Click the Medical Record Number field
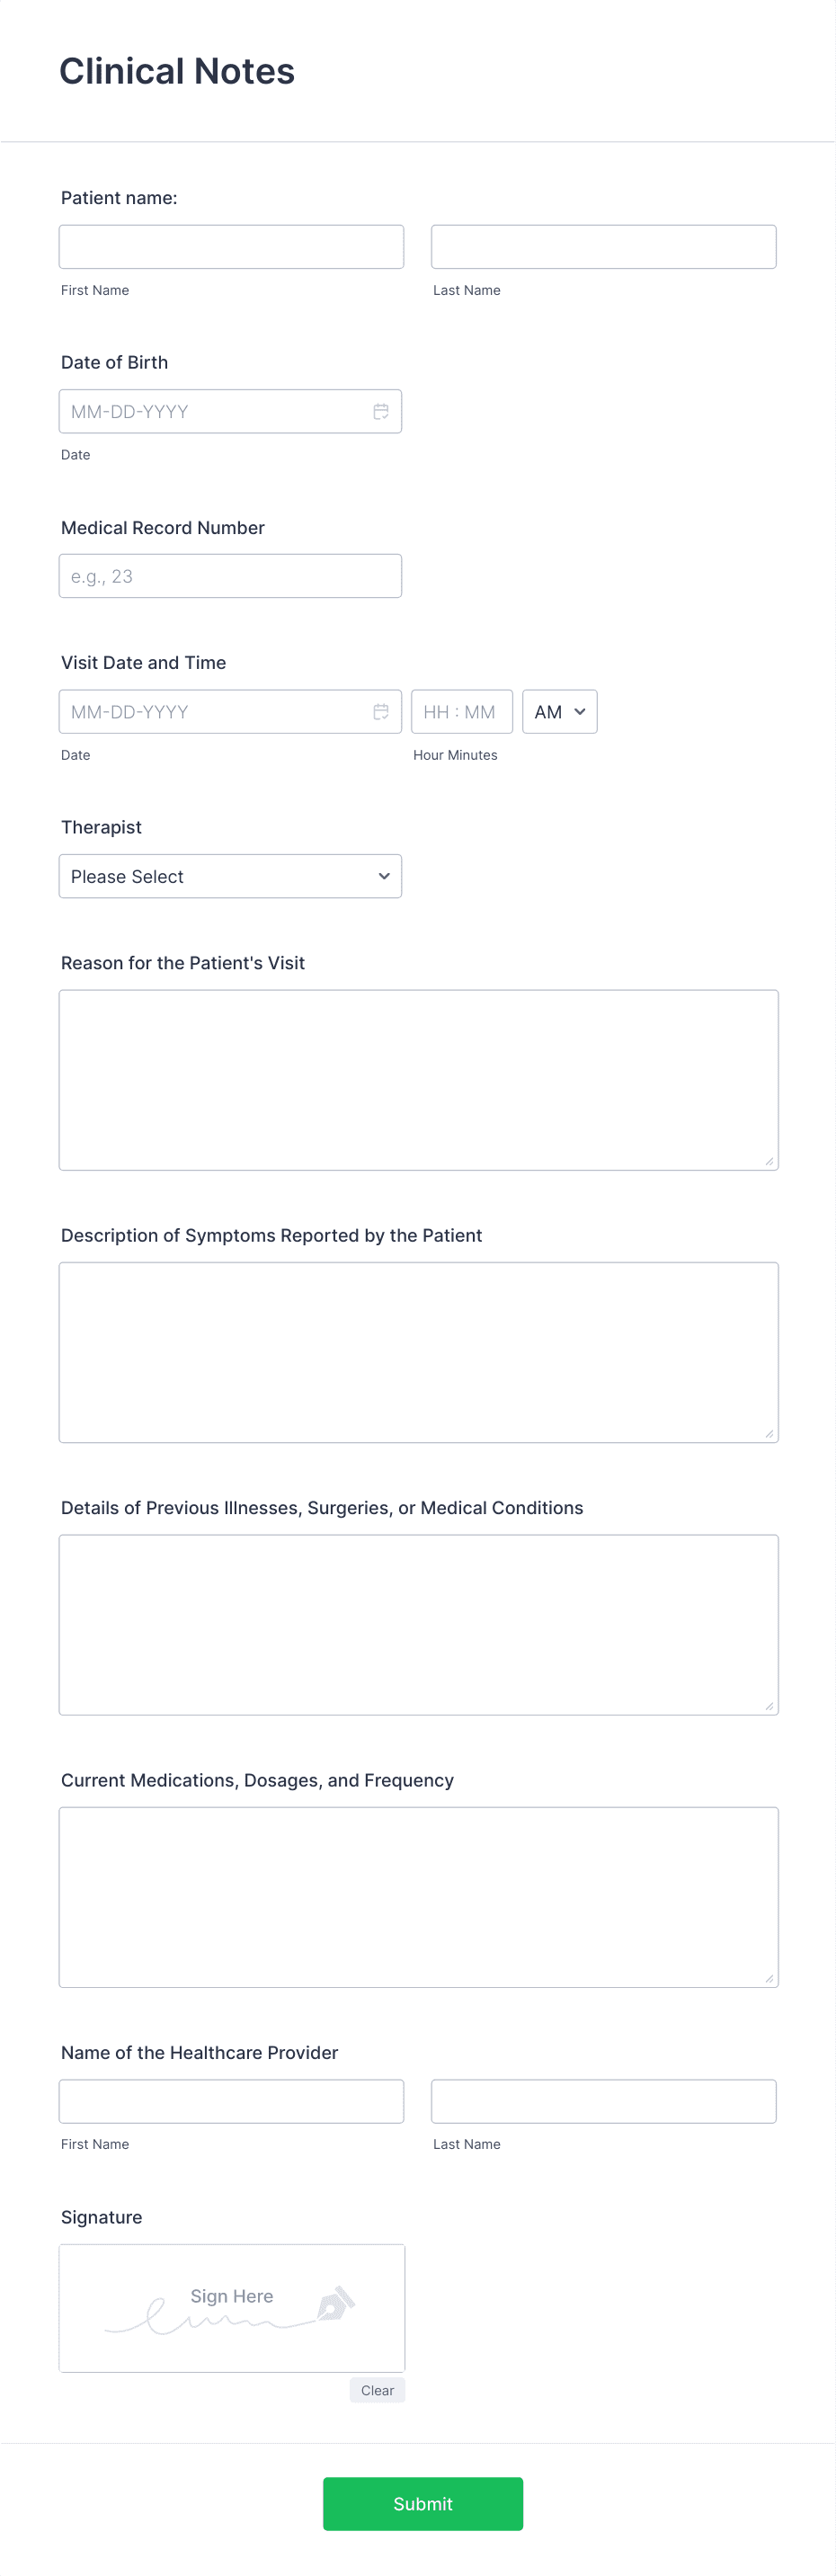The image size is (836, 2576). tap(230, 575)
